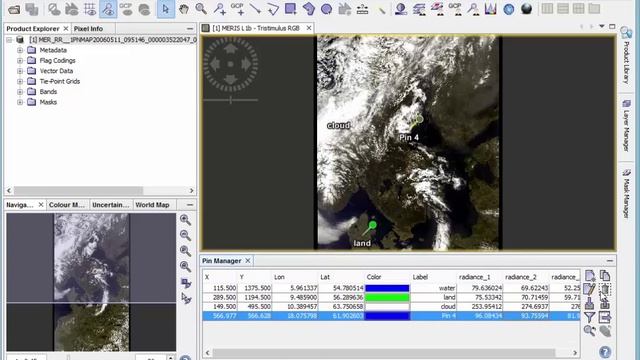This screenshot has height=360, width=640.
Task: Collapse the MER_RR product root node
Action: (x=9, y=40)
